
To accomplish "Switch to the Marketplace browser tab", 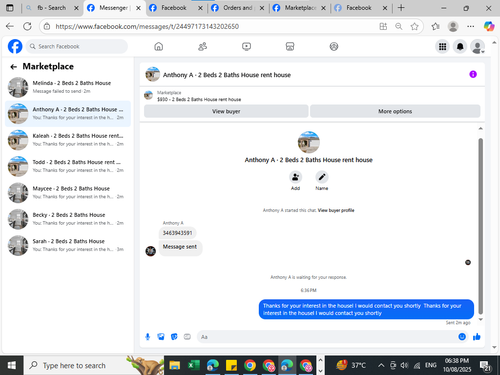I will click(x=300, y=8).
